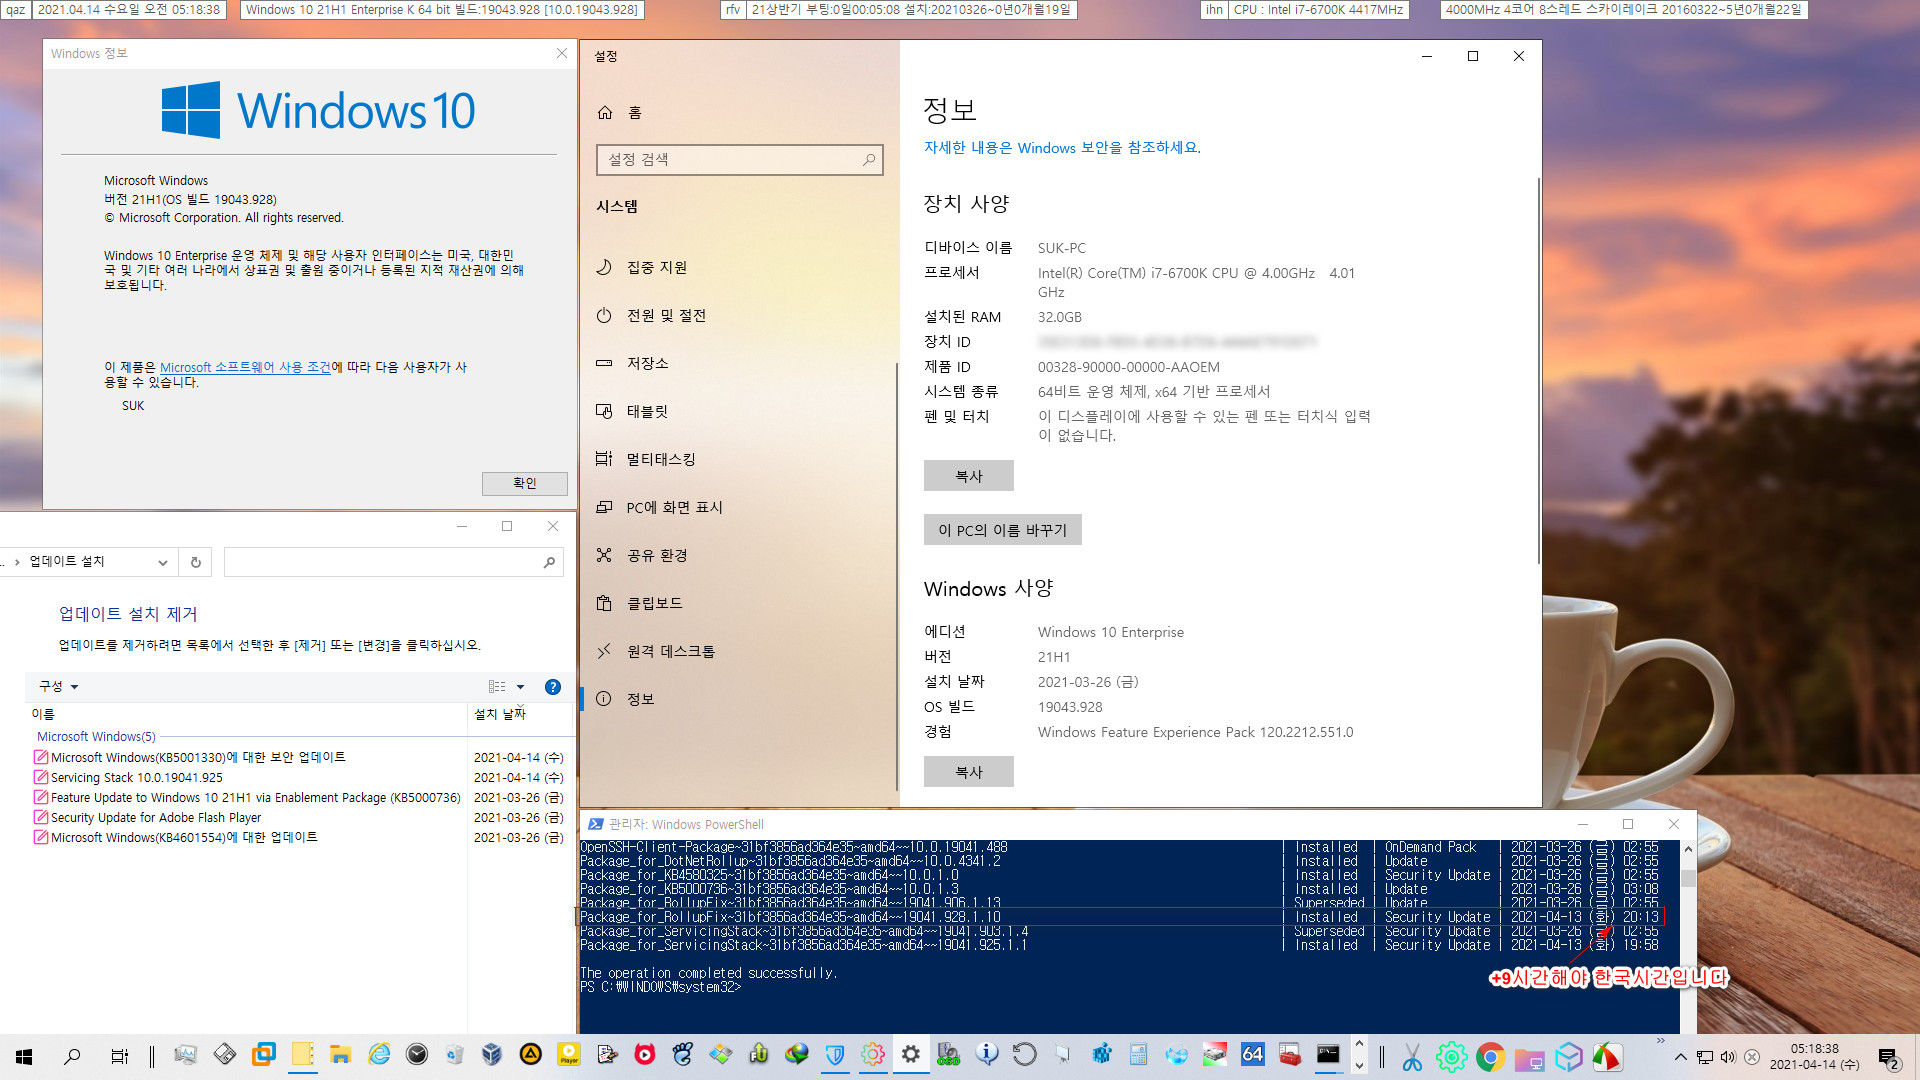Screen dimensions: 1920x1080
Task: Launch the scissors snipping tool icon
Action: [1412, 1057]
